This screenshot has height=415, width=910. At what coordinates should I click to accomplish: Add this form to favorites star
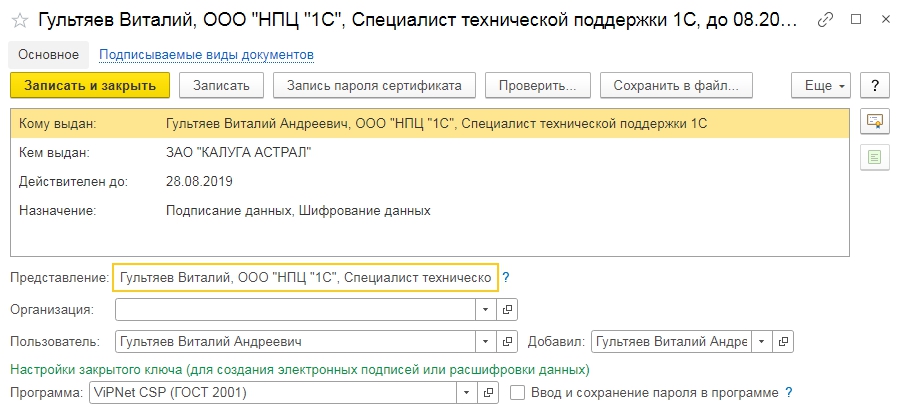pos(18,20)
